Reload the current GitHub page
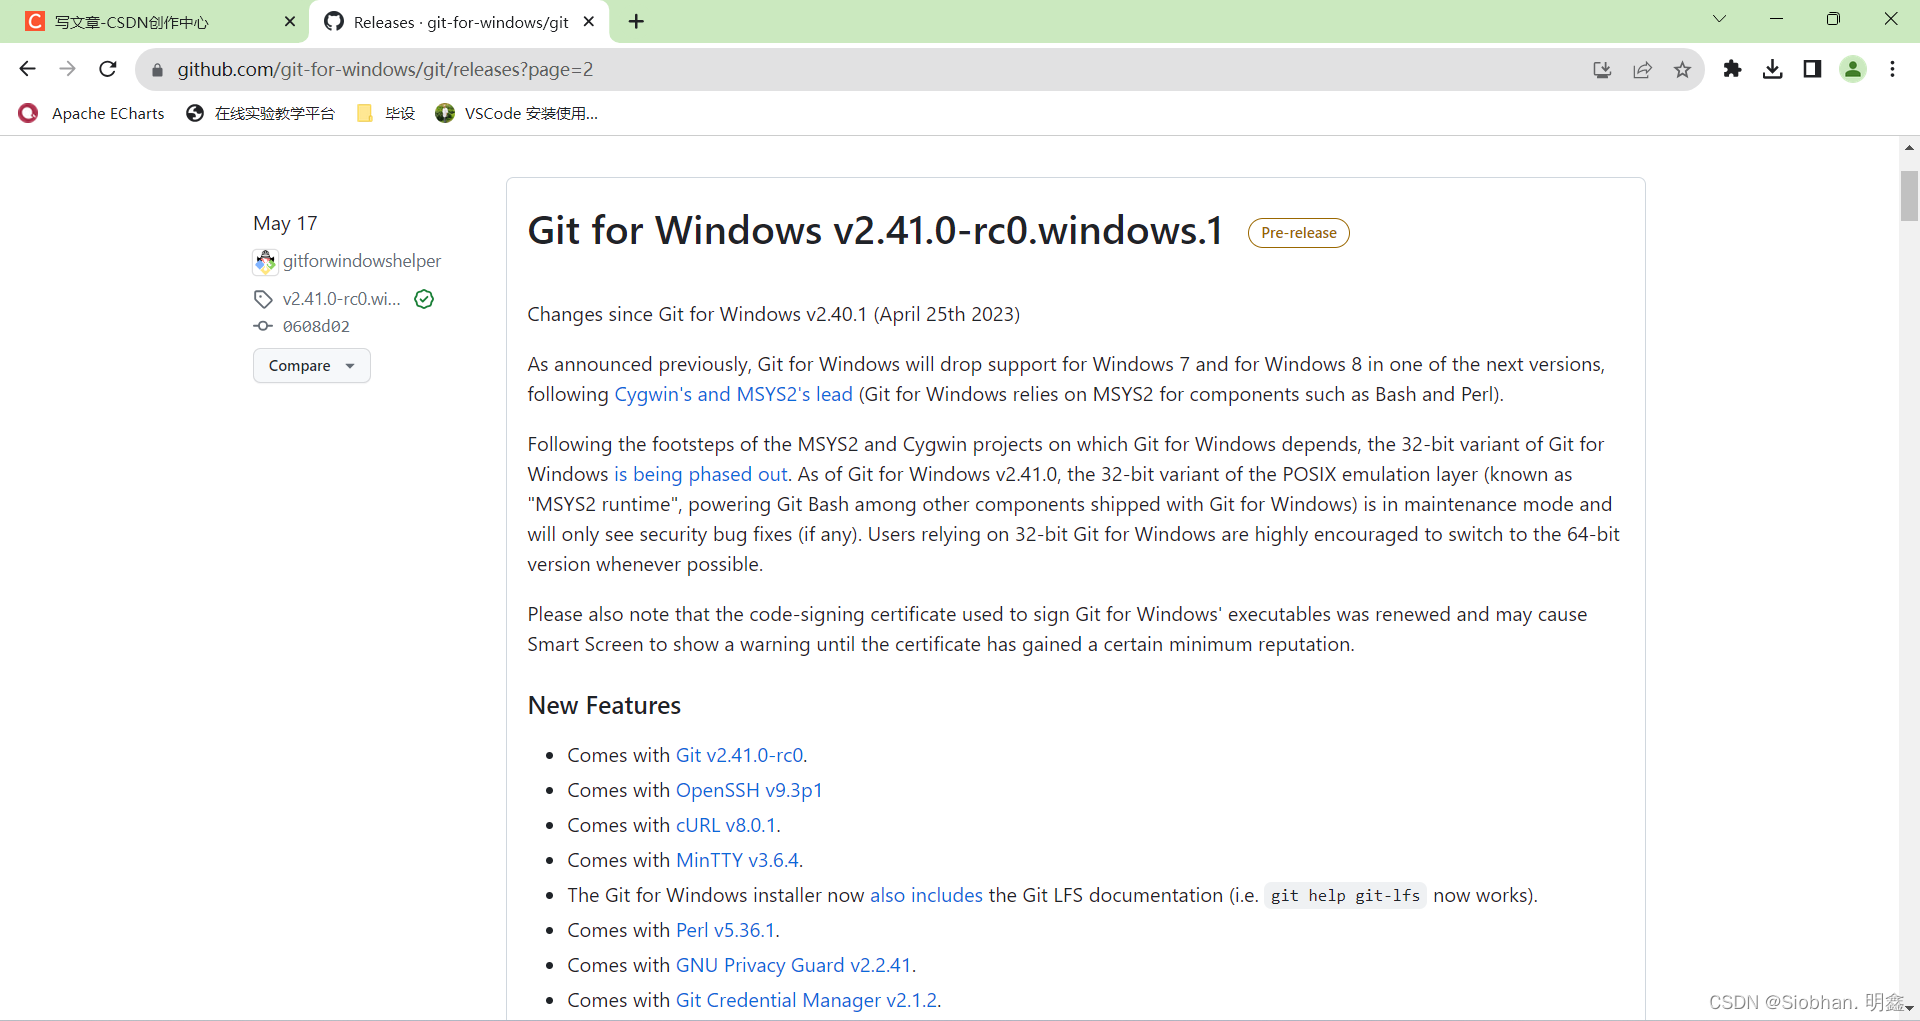The height and width of the screenshot is (1021, 1920). [108, 69]
